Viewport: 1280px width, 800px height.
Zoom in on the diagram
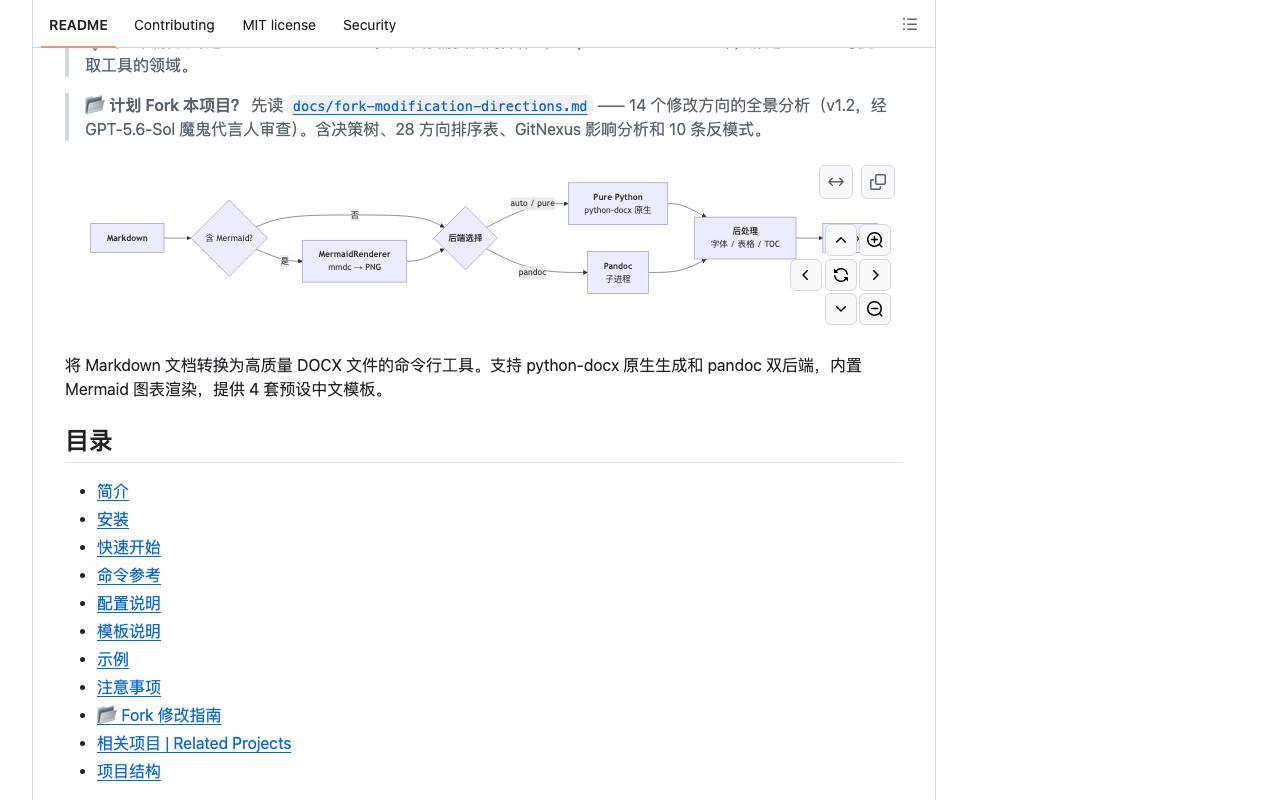tap(875, 240)
